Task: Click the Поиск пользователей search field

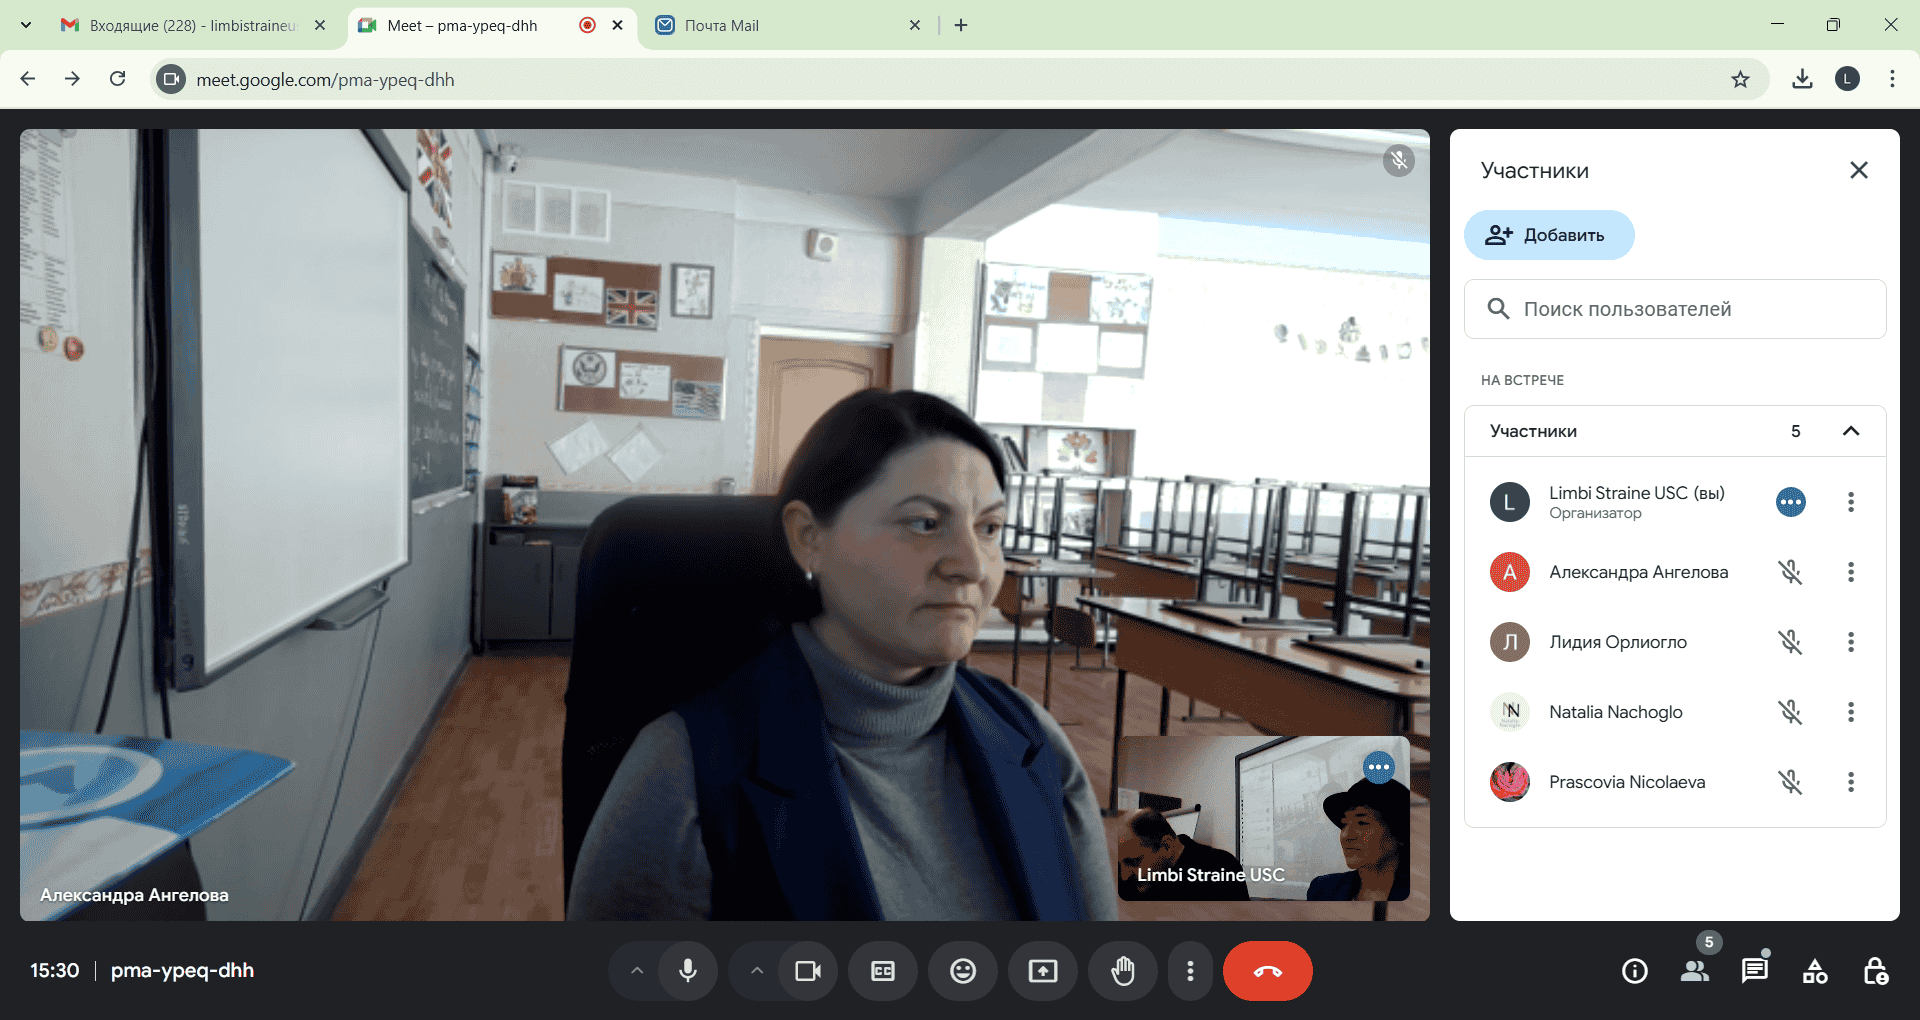Action: 1690,309
